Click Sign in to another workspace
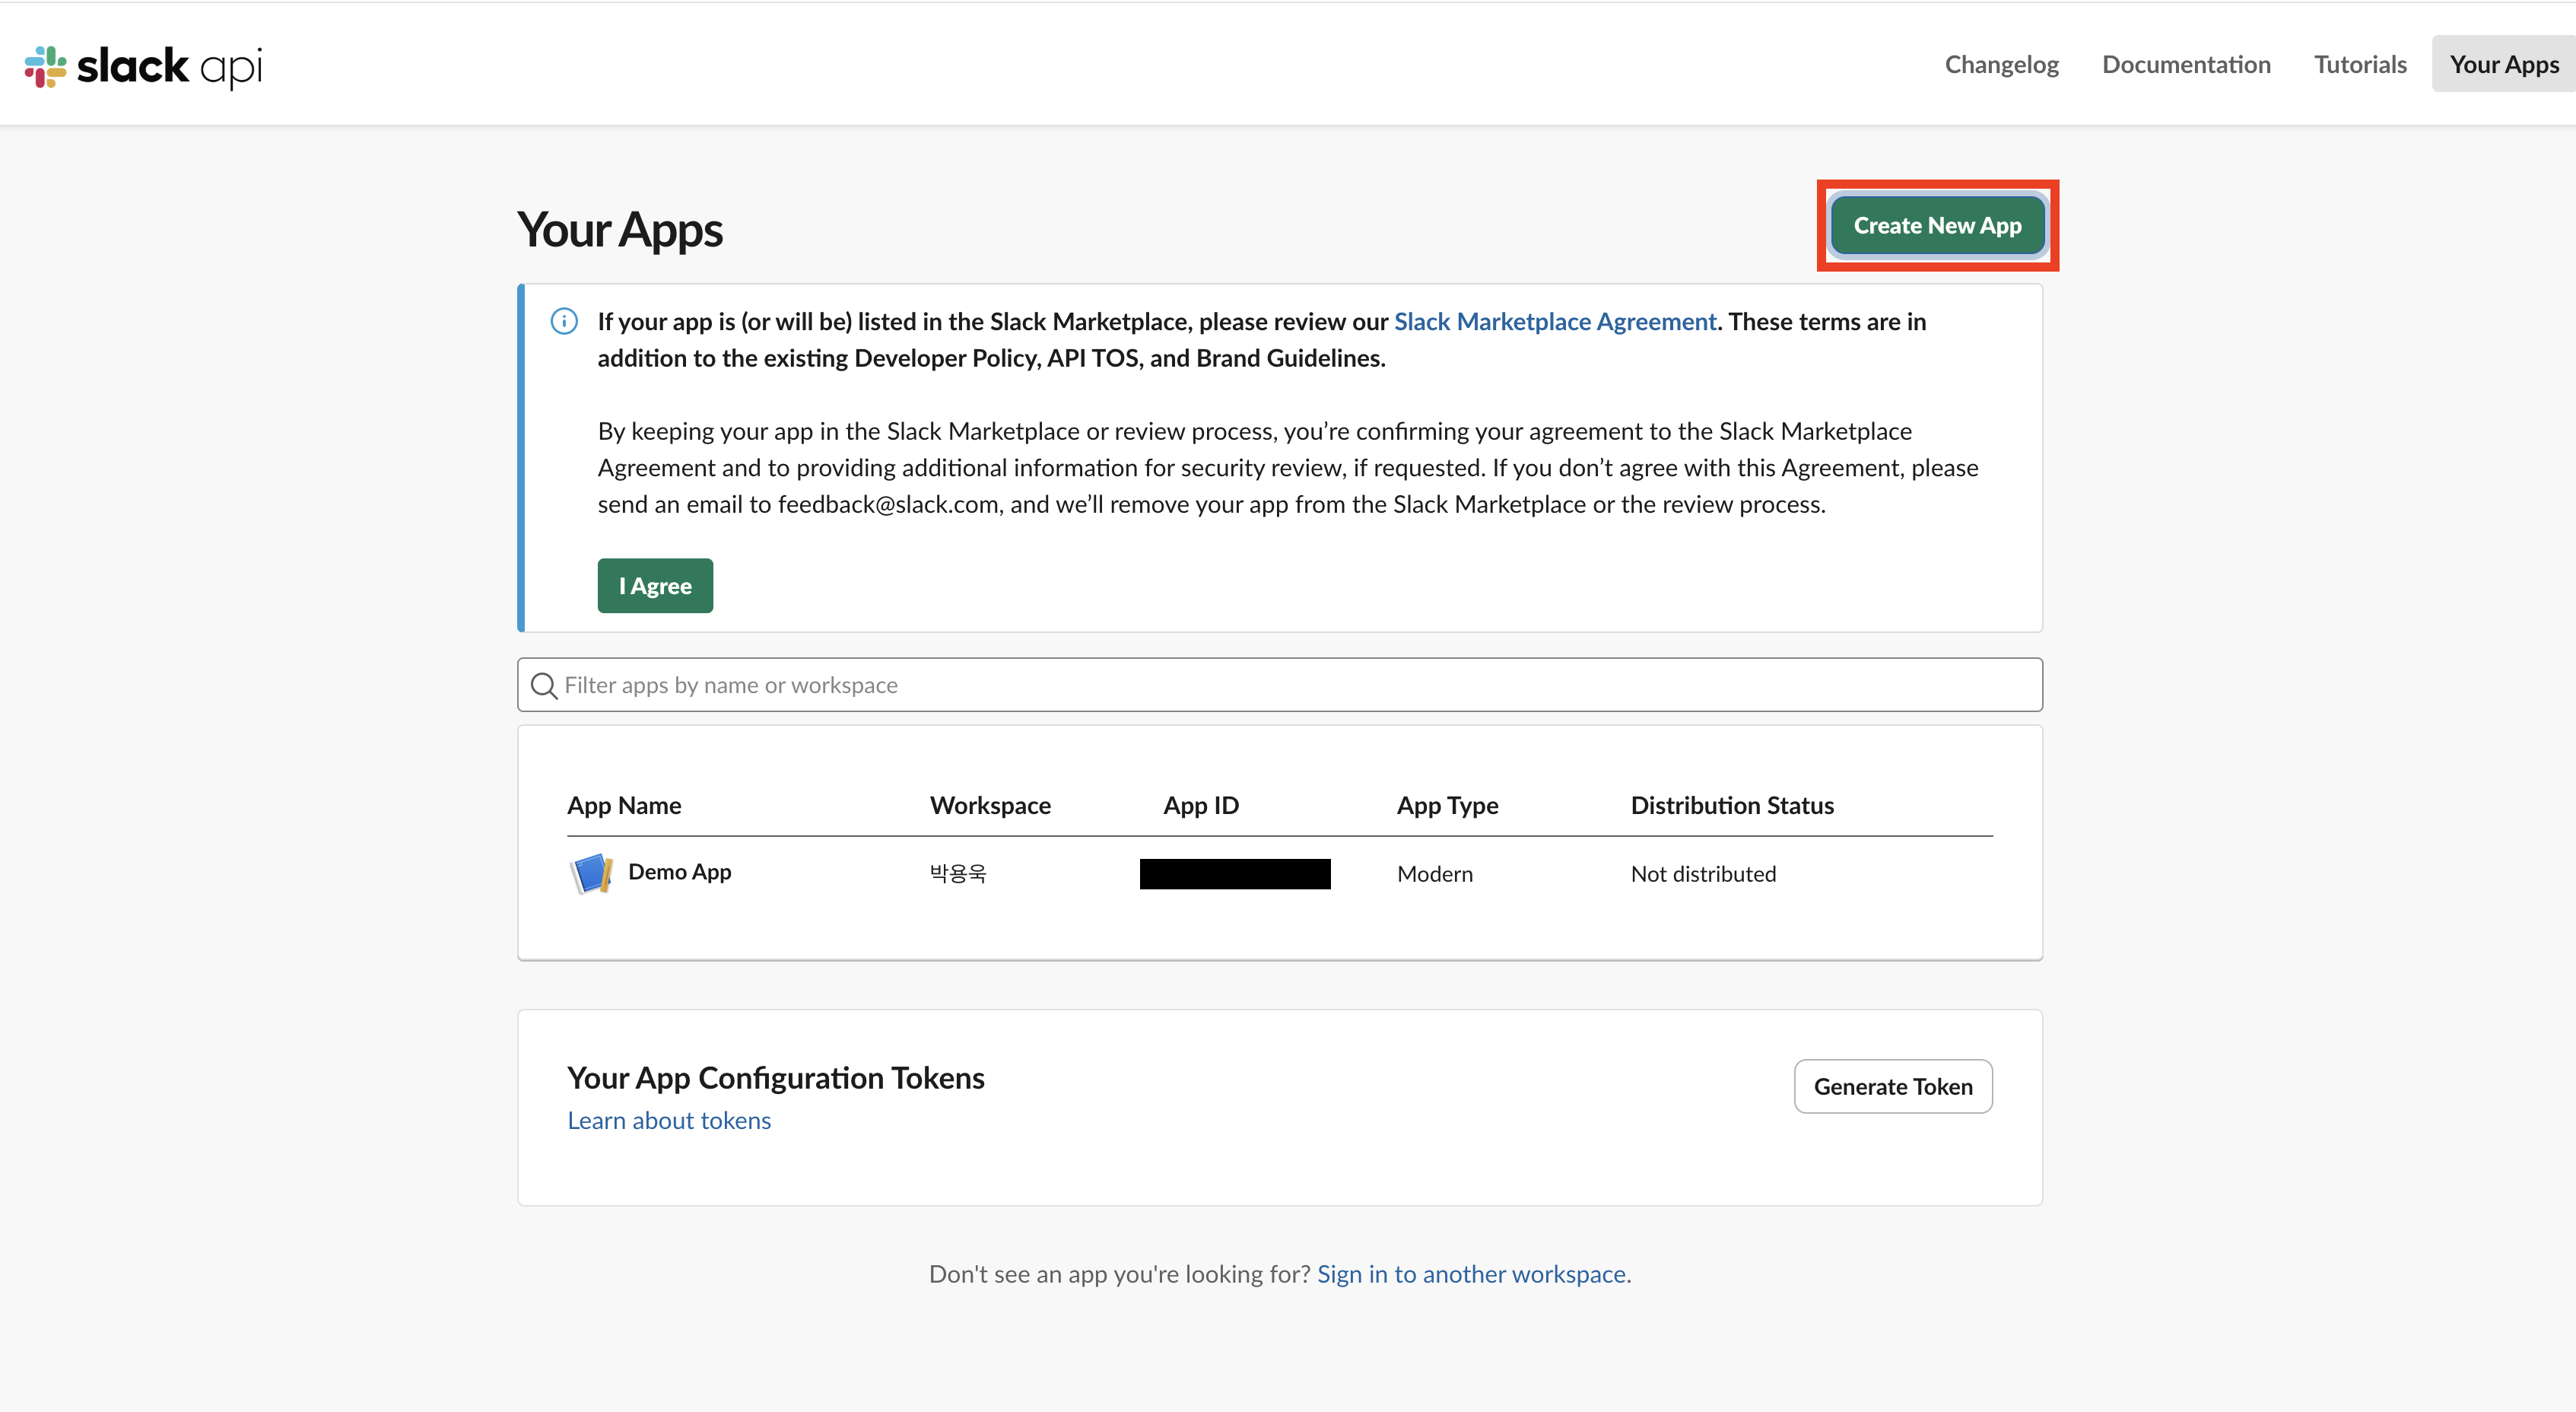 coord(1471,1273)
